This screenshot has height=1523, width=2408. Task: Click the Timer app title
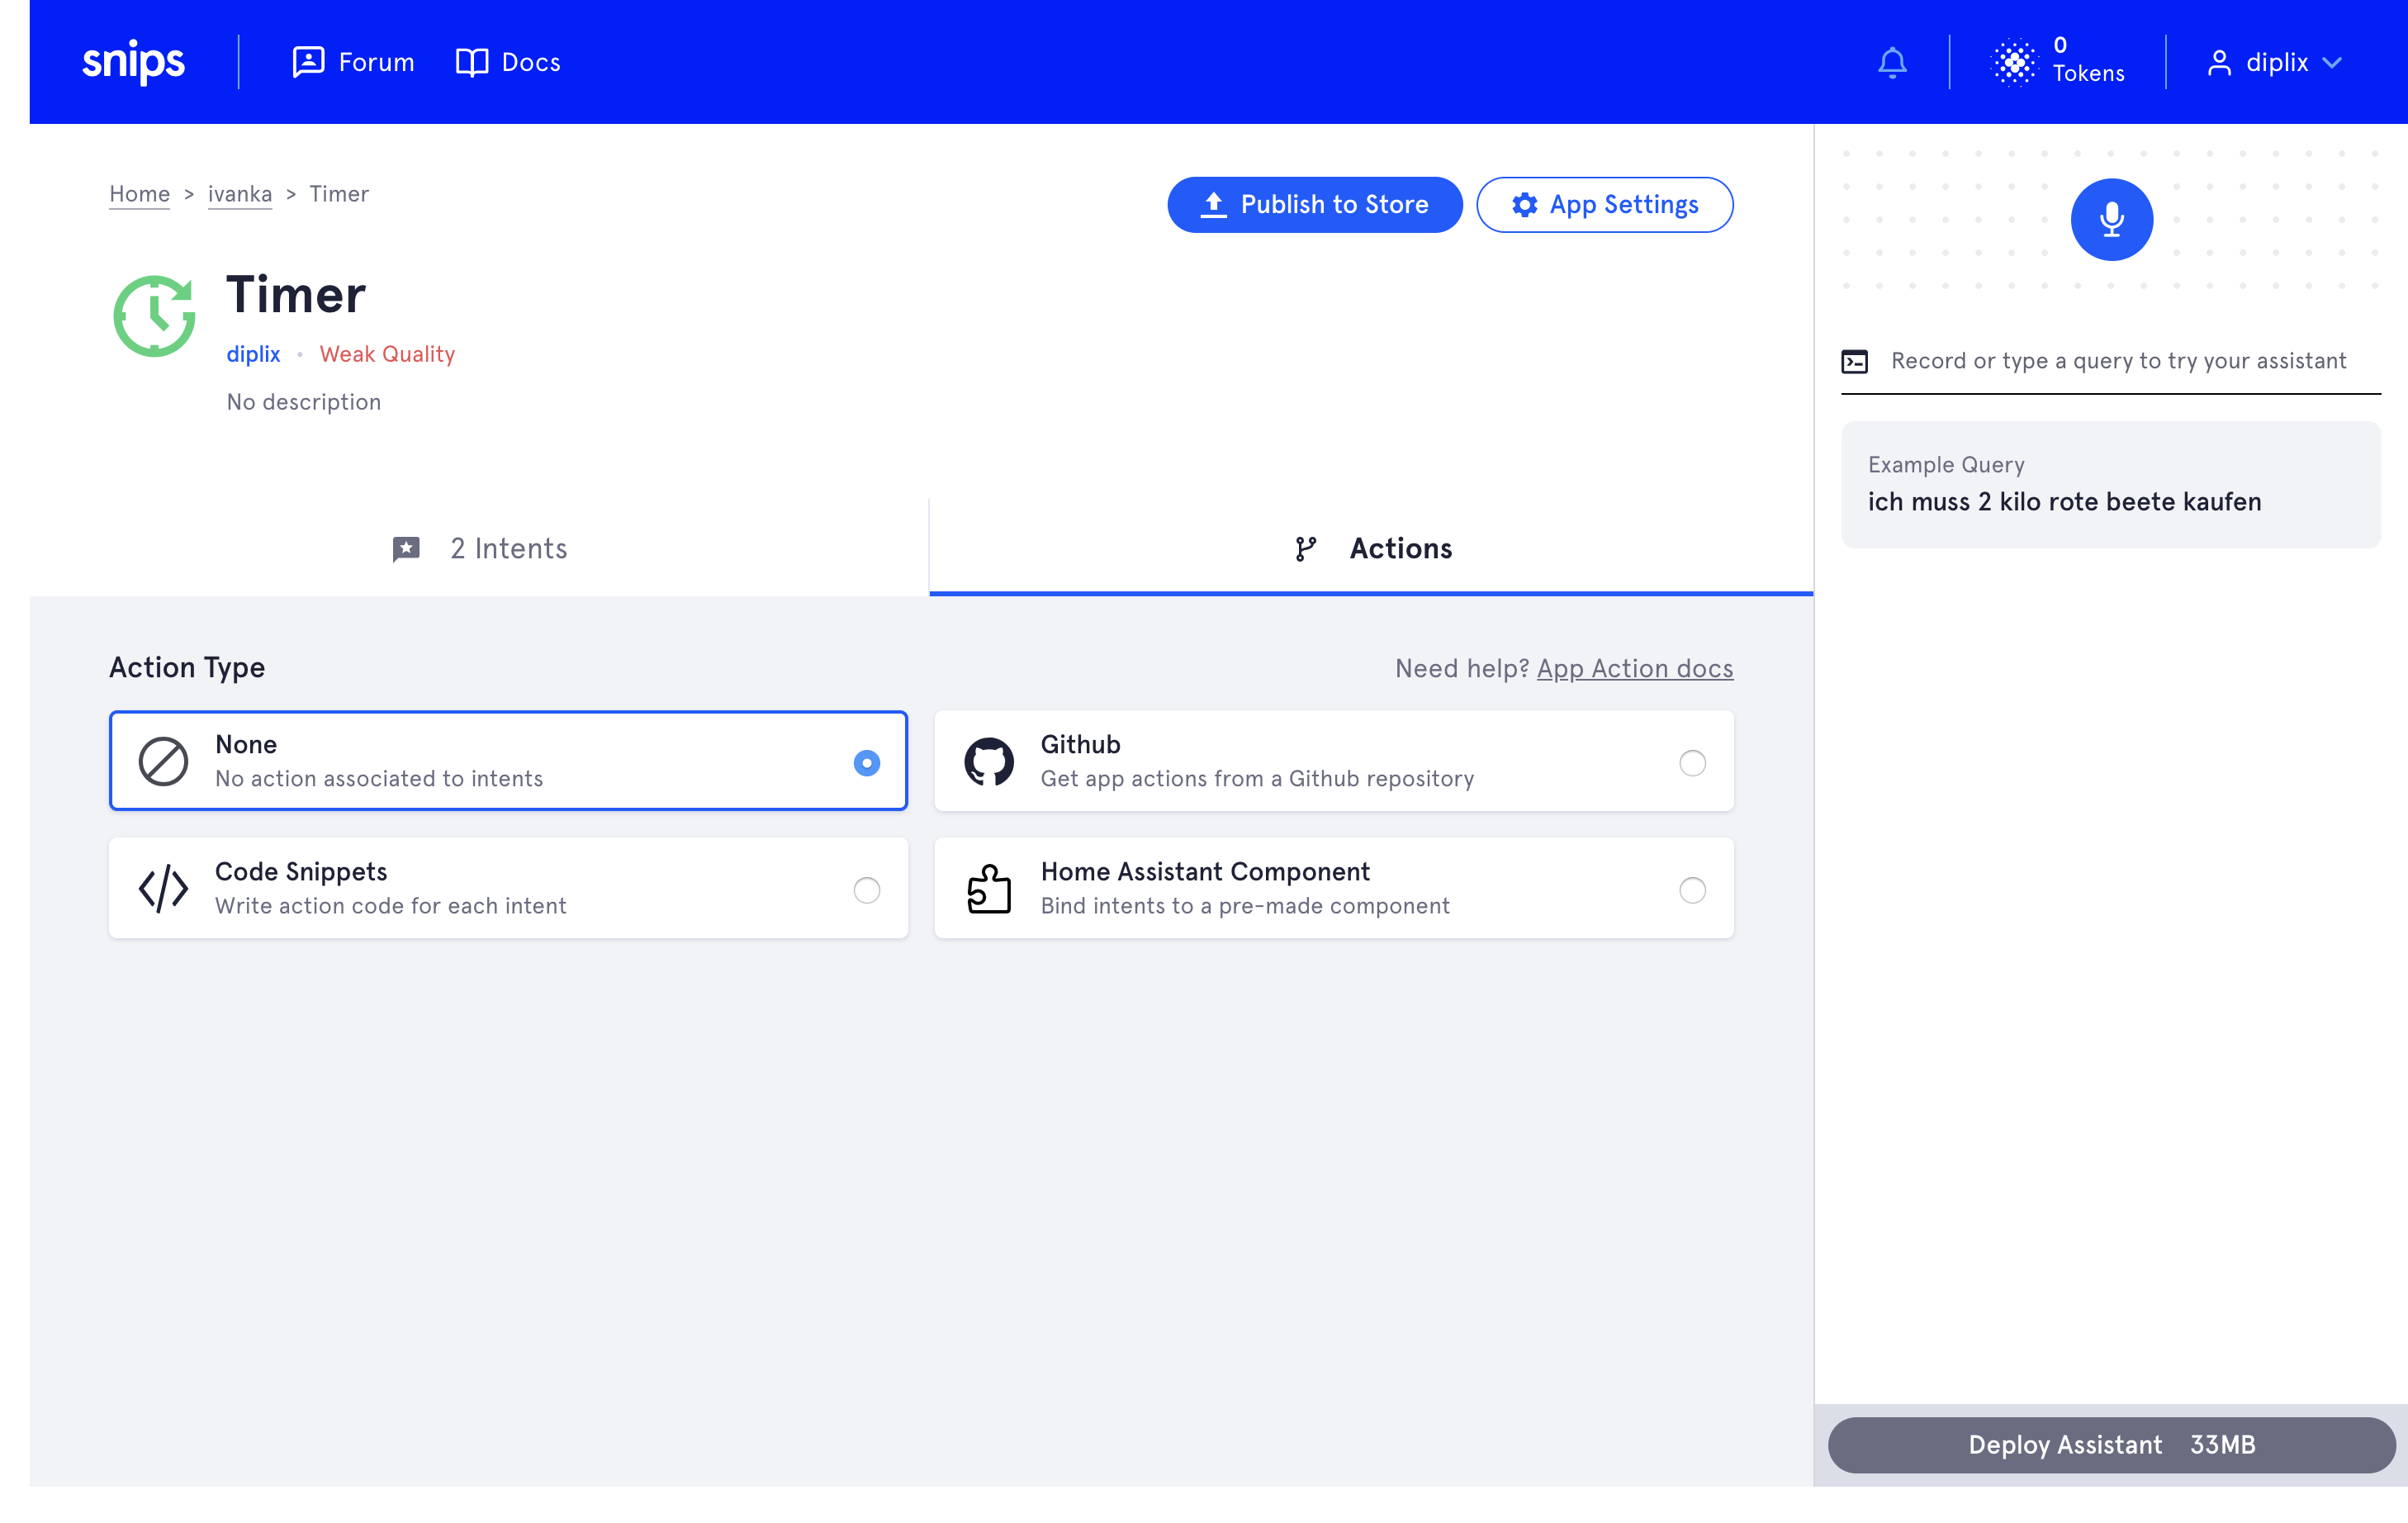[x=295, y=295]
